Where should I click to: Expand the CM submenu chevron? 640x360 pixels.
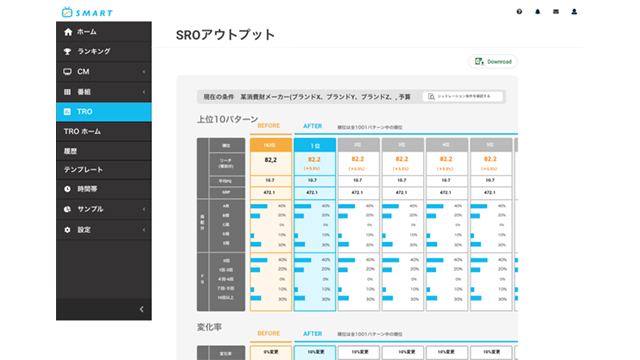click(x=144, y=72)
